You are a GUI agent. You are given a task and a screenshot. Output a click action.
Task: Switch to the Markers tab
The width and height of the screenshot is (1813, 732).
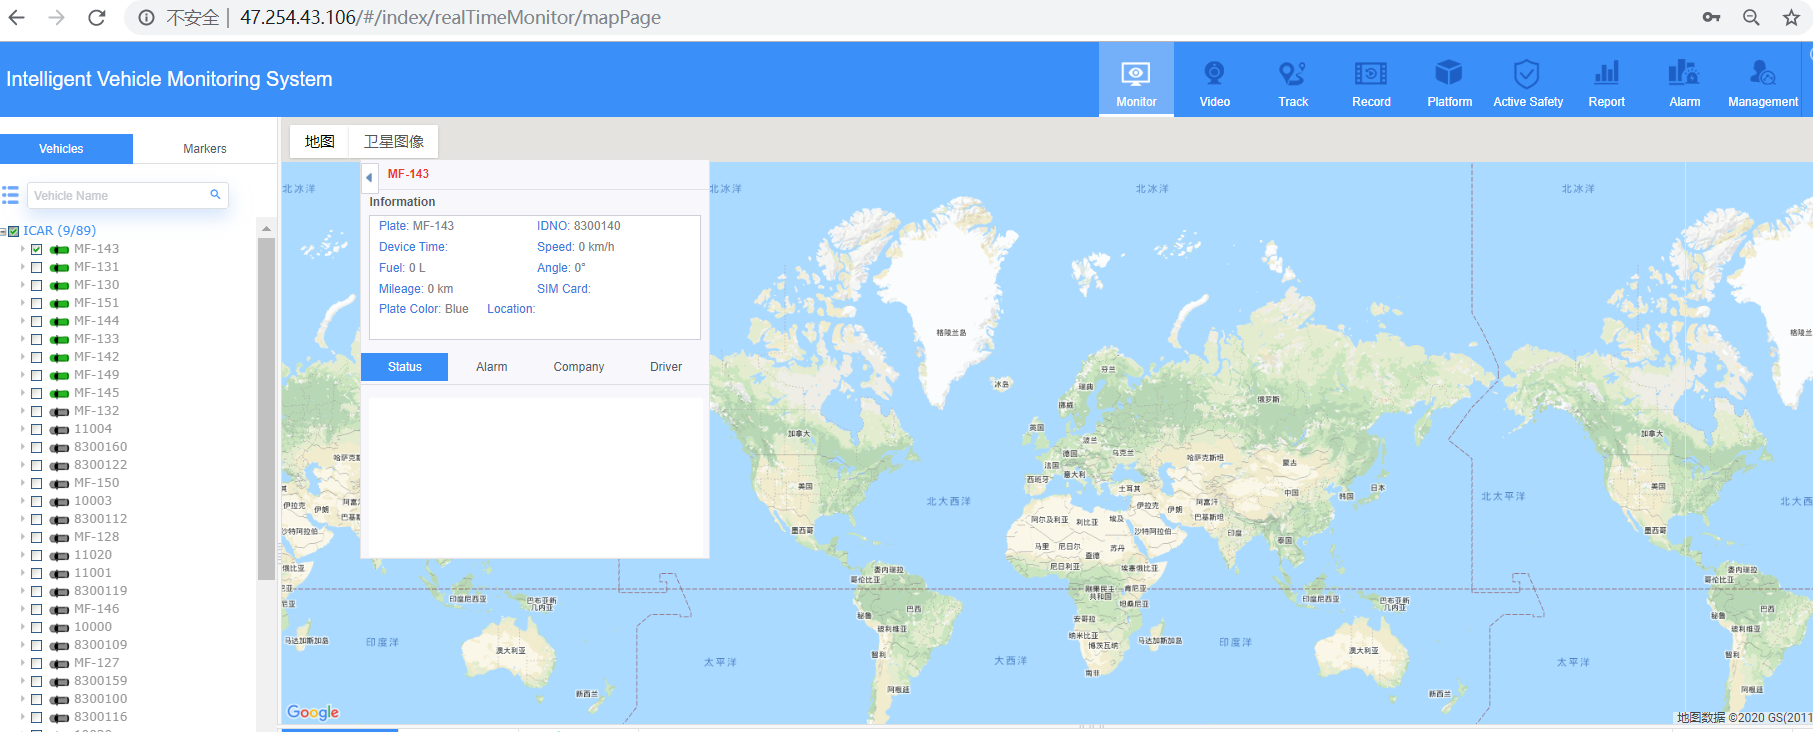click(x=205, y=149)
